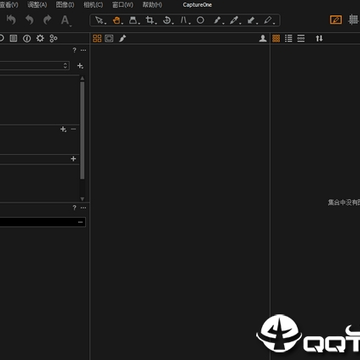Click the auto adjust 'A' icon
This screenshot has height=360, width=360.
click(65, 21)
